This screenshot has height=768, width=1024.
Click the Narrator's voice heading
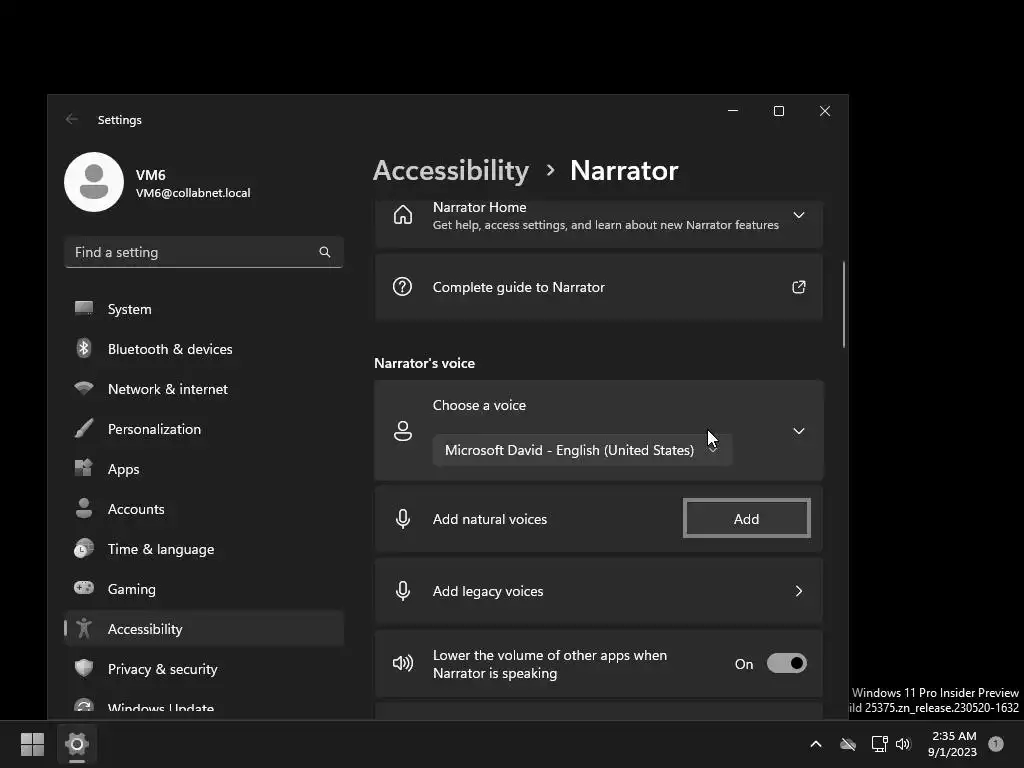tap(424, 363)
